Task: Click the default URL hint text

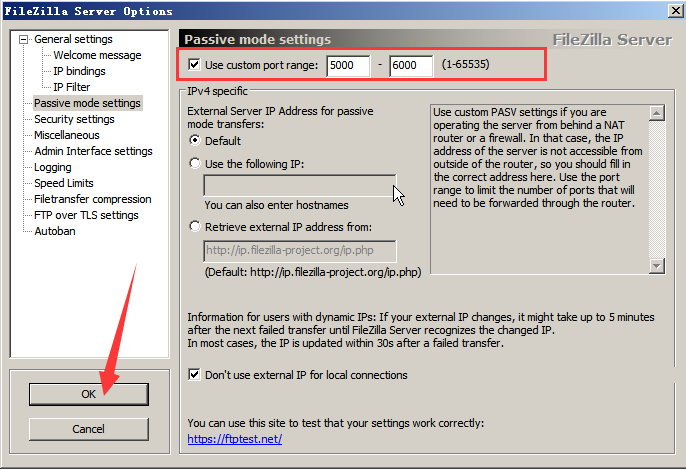Action: point(313,272)
